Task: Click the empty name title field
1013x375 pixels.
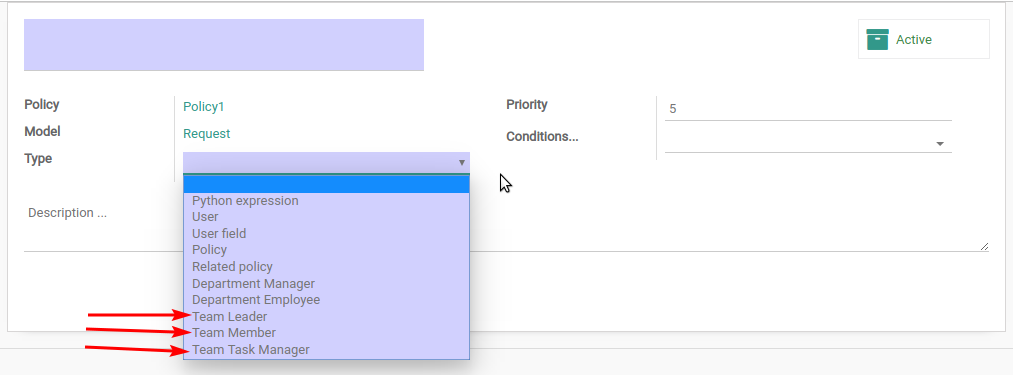Action: pos(224,45)
